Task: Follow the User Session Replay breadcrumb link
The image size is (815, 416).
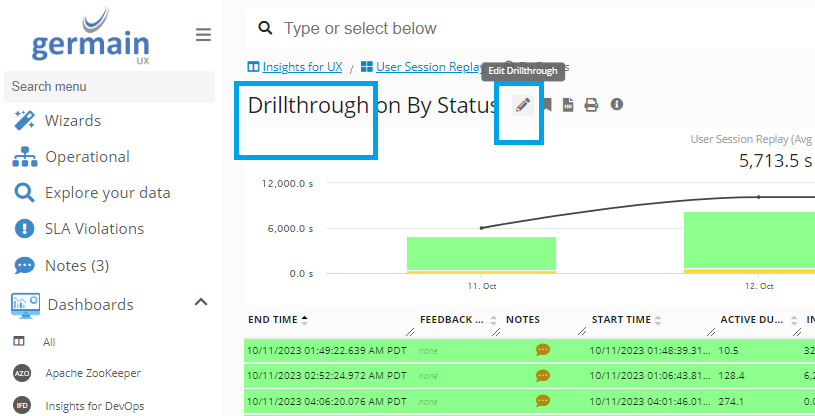Action: click(429, 67)
